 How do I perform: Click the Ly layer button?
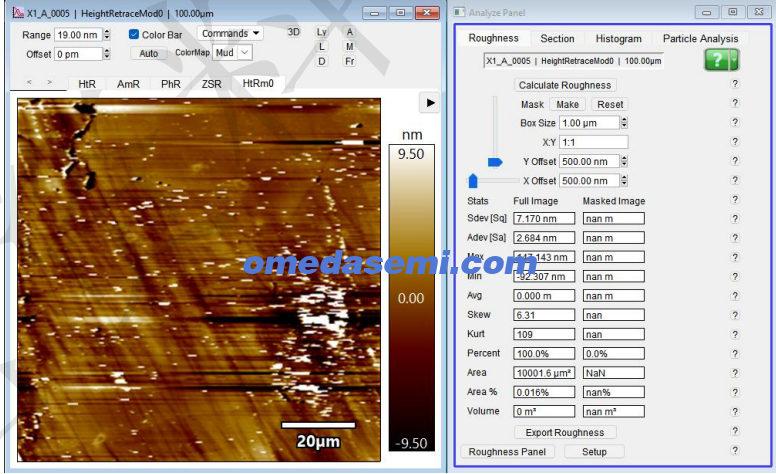coord(322,32)
